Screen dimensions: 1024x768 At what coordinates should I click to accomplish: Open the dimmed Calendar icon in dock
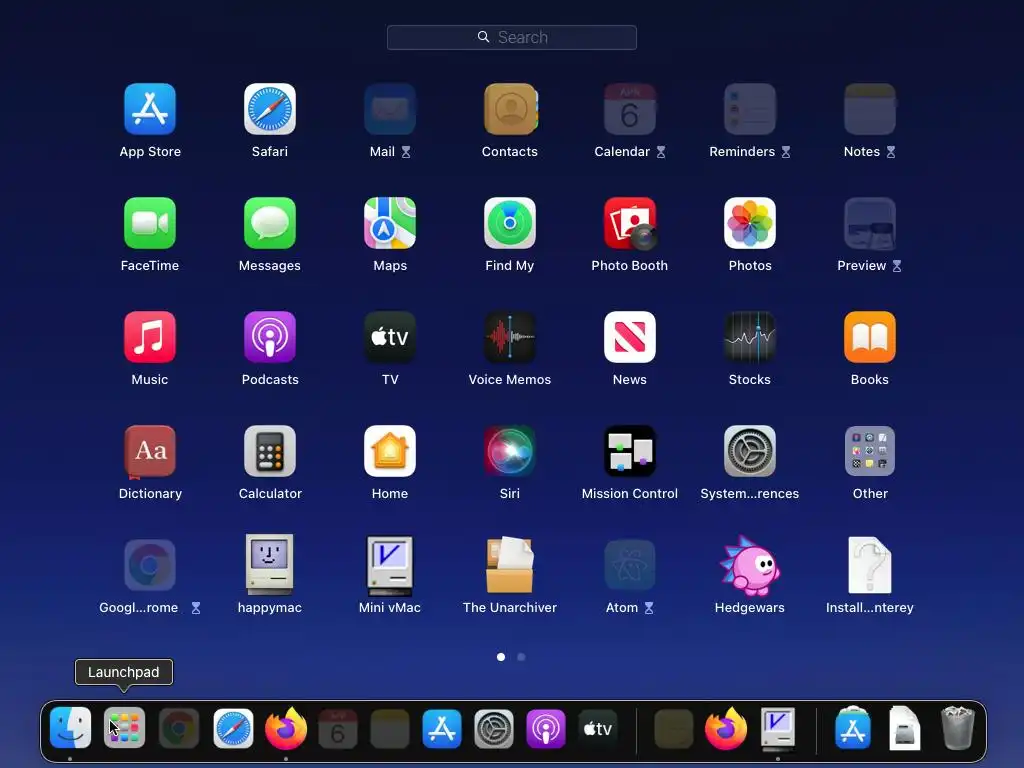[338, 729]
